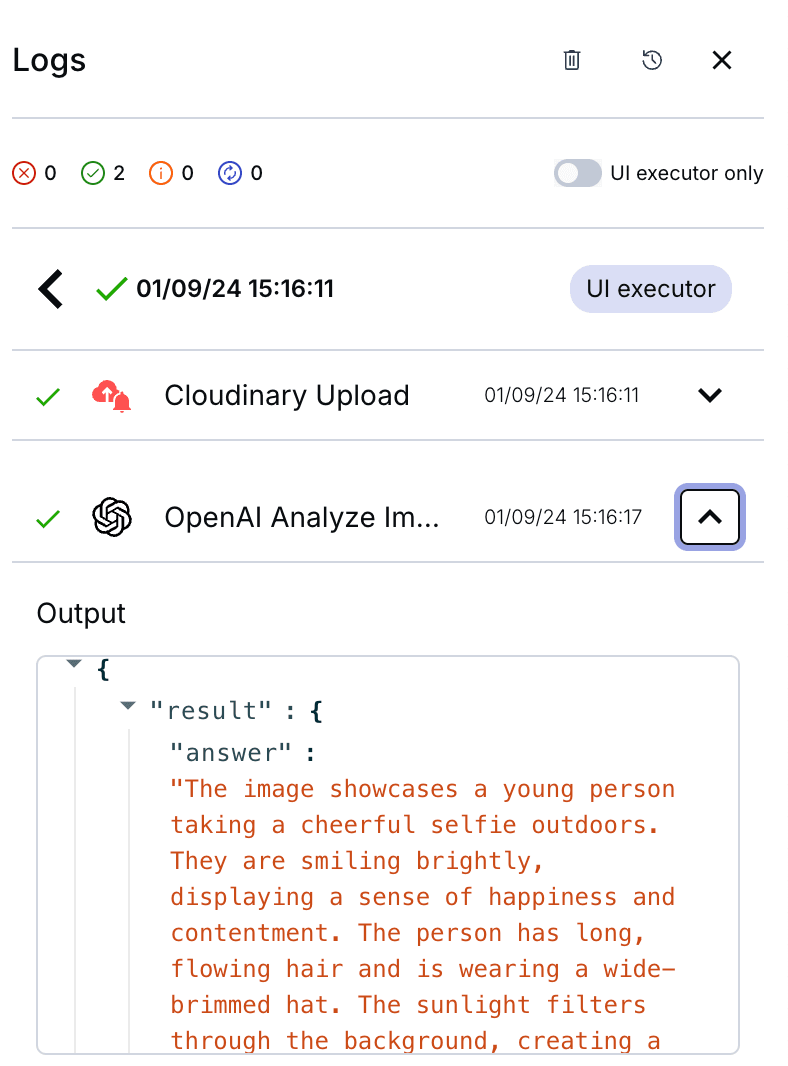Filter by blue running count icon
Viewport: 788px width, 1066px height.
tap(230, 173)
